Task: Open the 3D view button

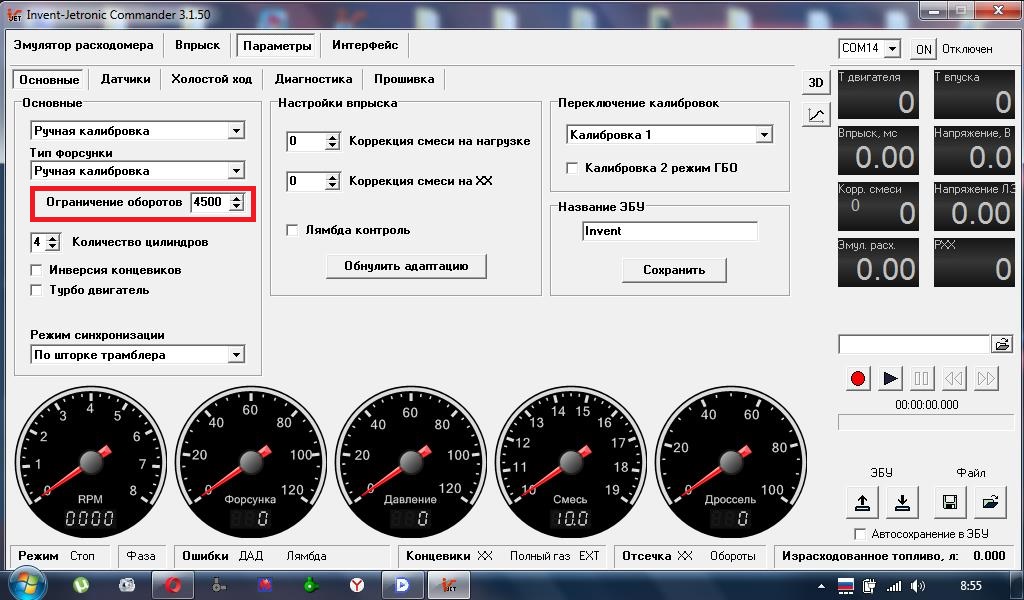Action: 816,82
